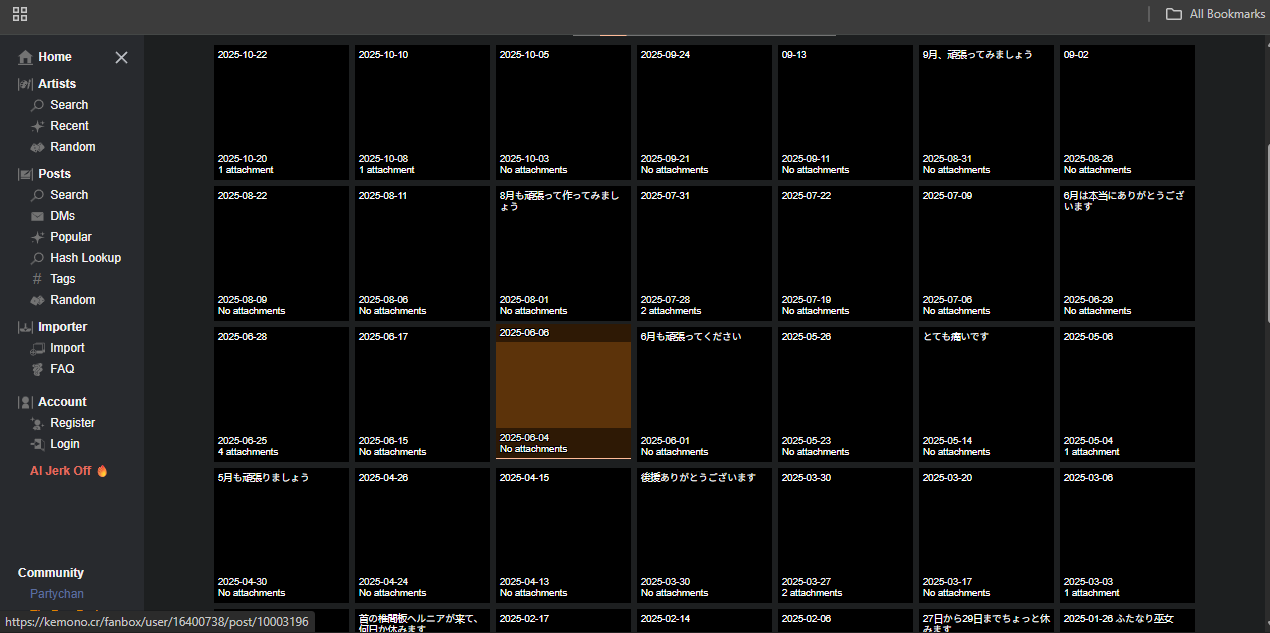Open the FAQ page
Screen dimensions: 1270x633
click(62, 369)
